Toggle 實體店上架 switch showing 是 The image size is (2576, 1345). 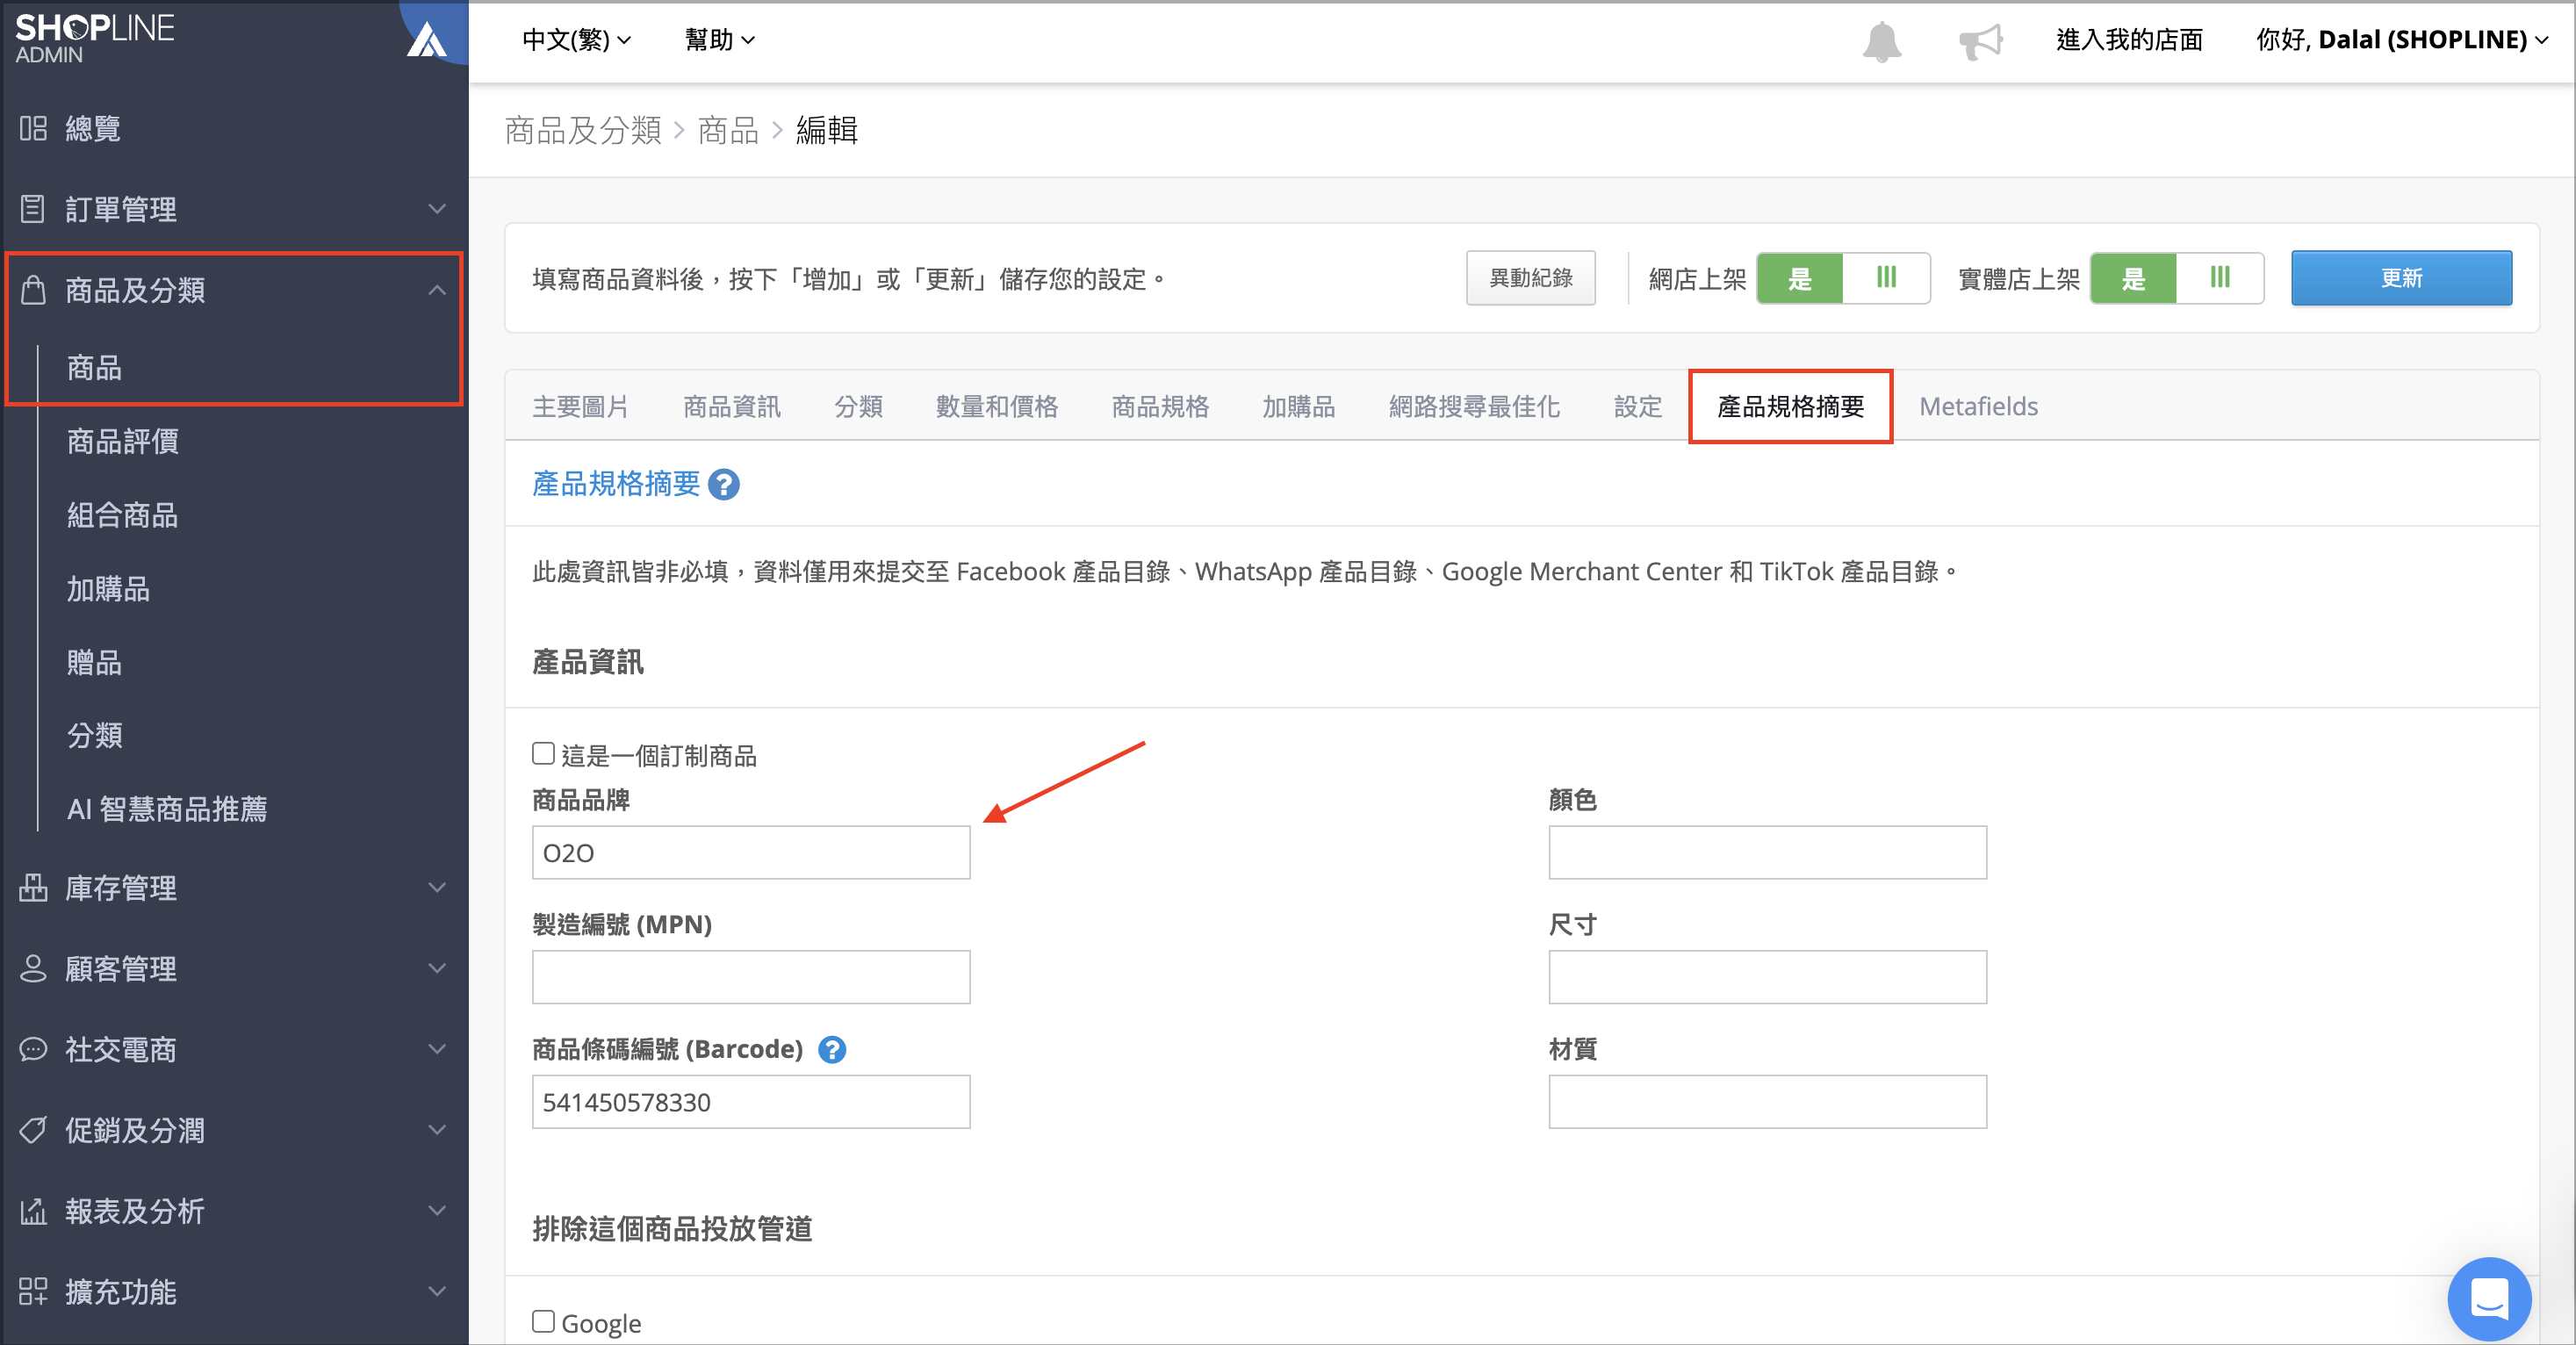tap(2176, 278)
